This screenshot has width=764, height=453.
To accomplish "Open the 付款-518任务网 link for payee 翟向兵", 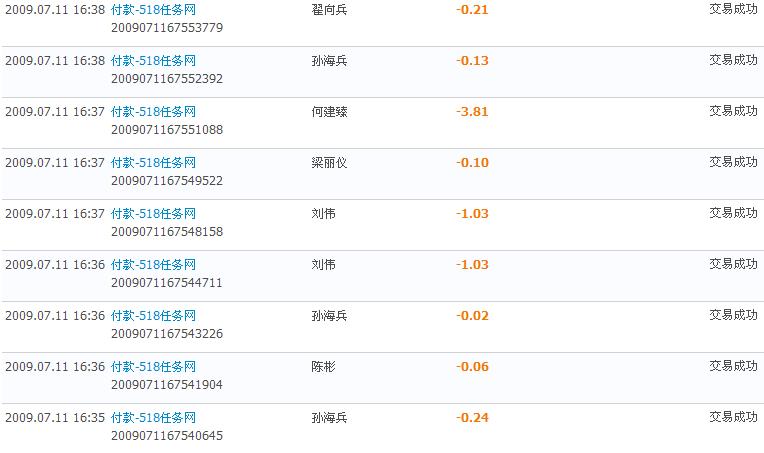I will [x=153, y=10].
